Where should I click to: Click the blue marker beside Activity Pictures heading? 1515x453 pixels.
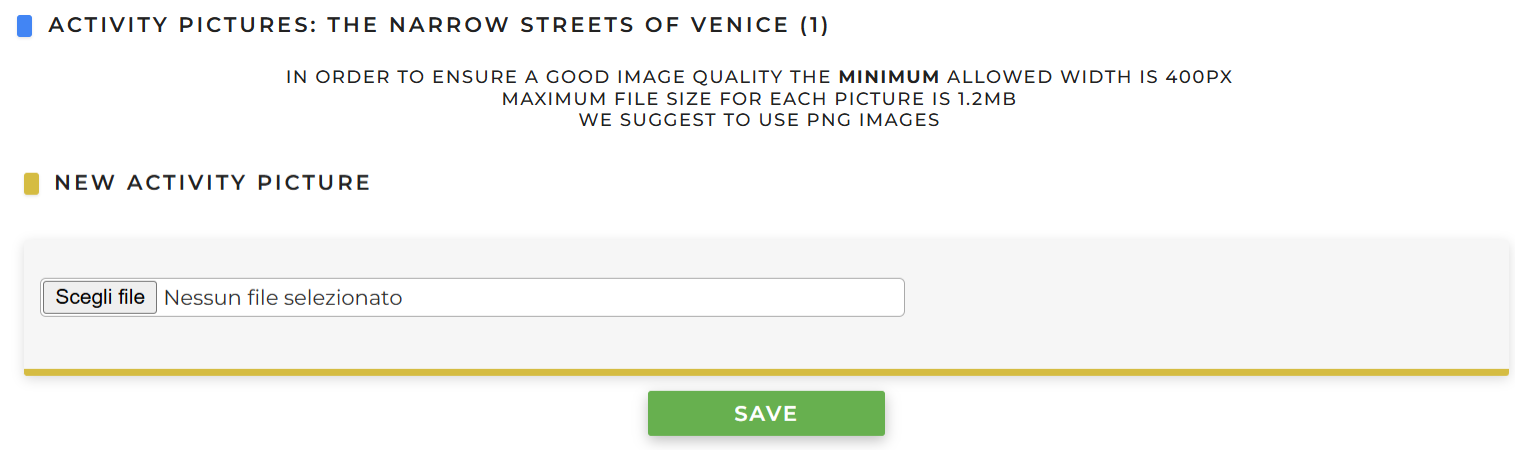point(25,26)
